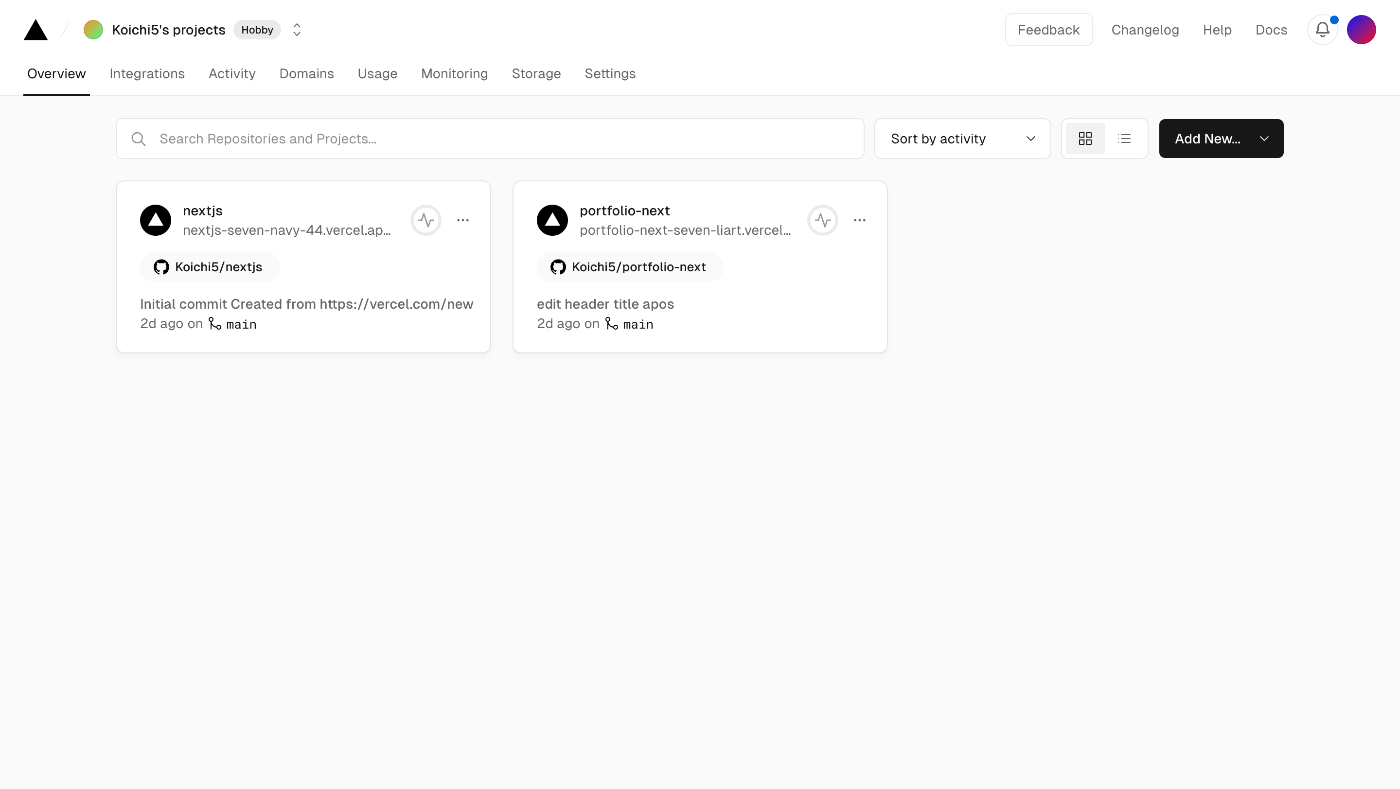The width and height of the screenshot is (1400, 789).
Task: Click the Koichi5's projects team name
Action: [169, 30]
